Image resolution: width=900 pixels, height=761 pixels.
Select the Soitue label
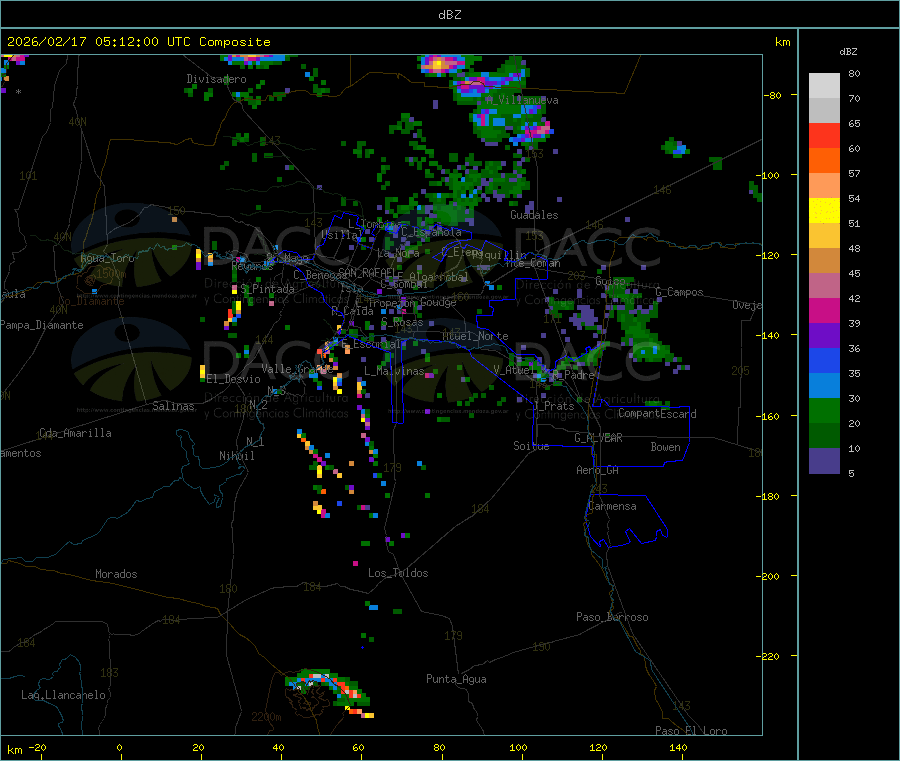point(531,446)
